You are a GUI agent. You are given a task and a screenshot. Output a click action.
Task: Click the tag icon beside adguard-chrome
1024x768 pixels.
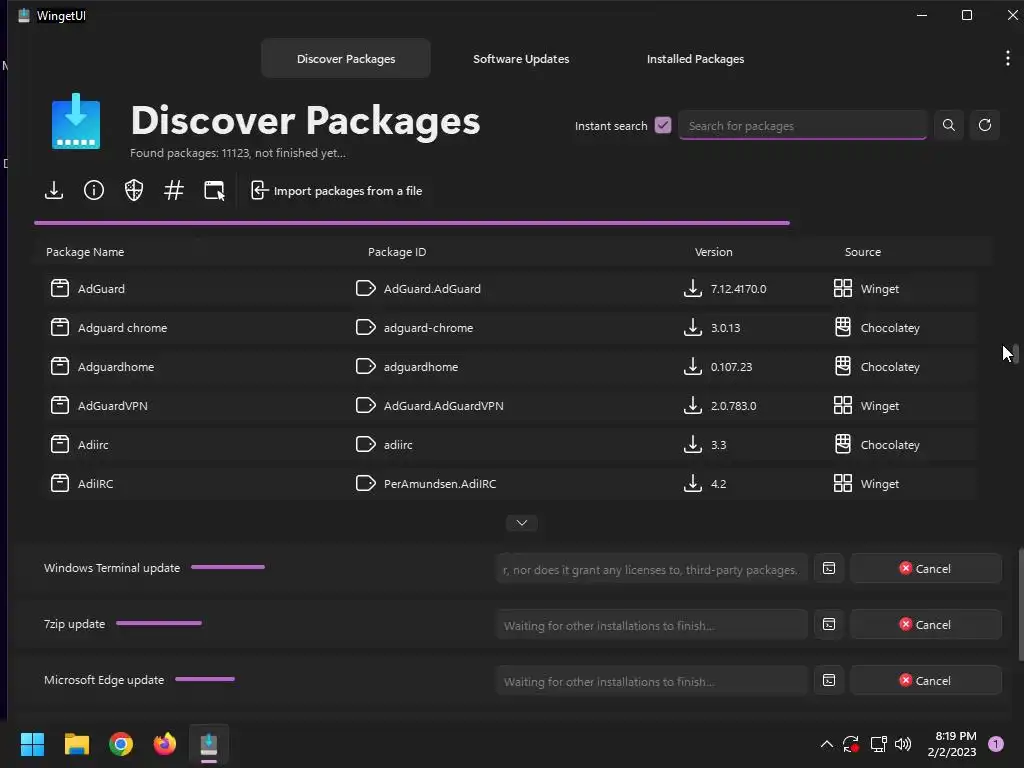point(366,327)
